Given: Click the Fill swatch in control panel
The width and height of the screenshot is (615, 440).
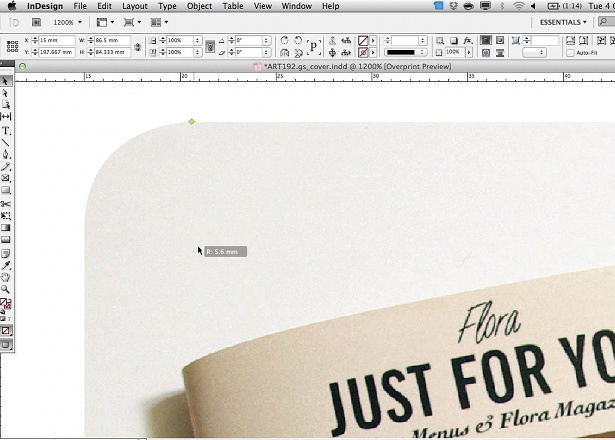Looking at the screenshot, I should pyautogui.click(x=363, y=40).
